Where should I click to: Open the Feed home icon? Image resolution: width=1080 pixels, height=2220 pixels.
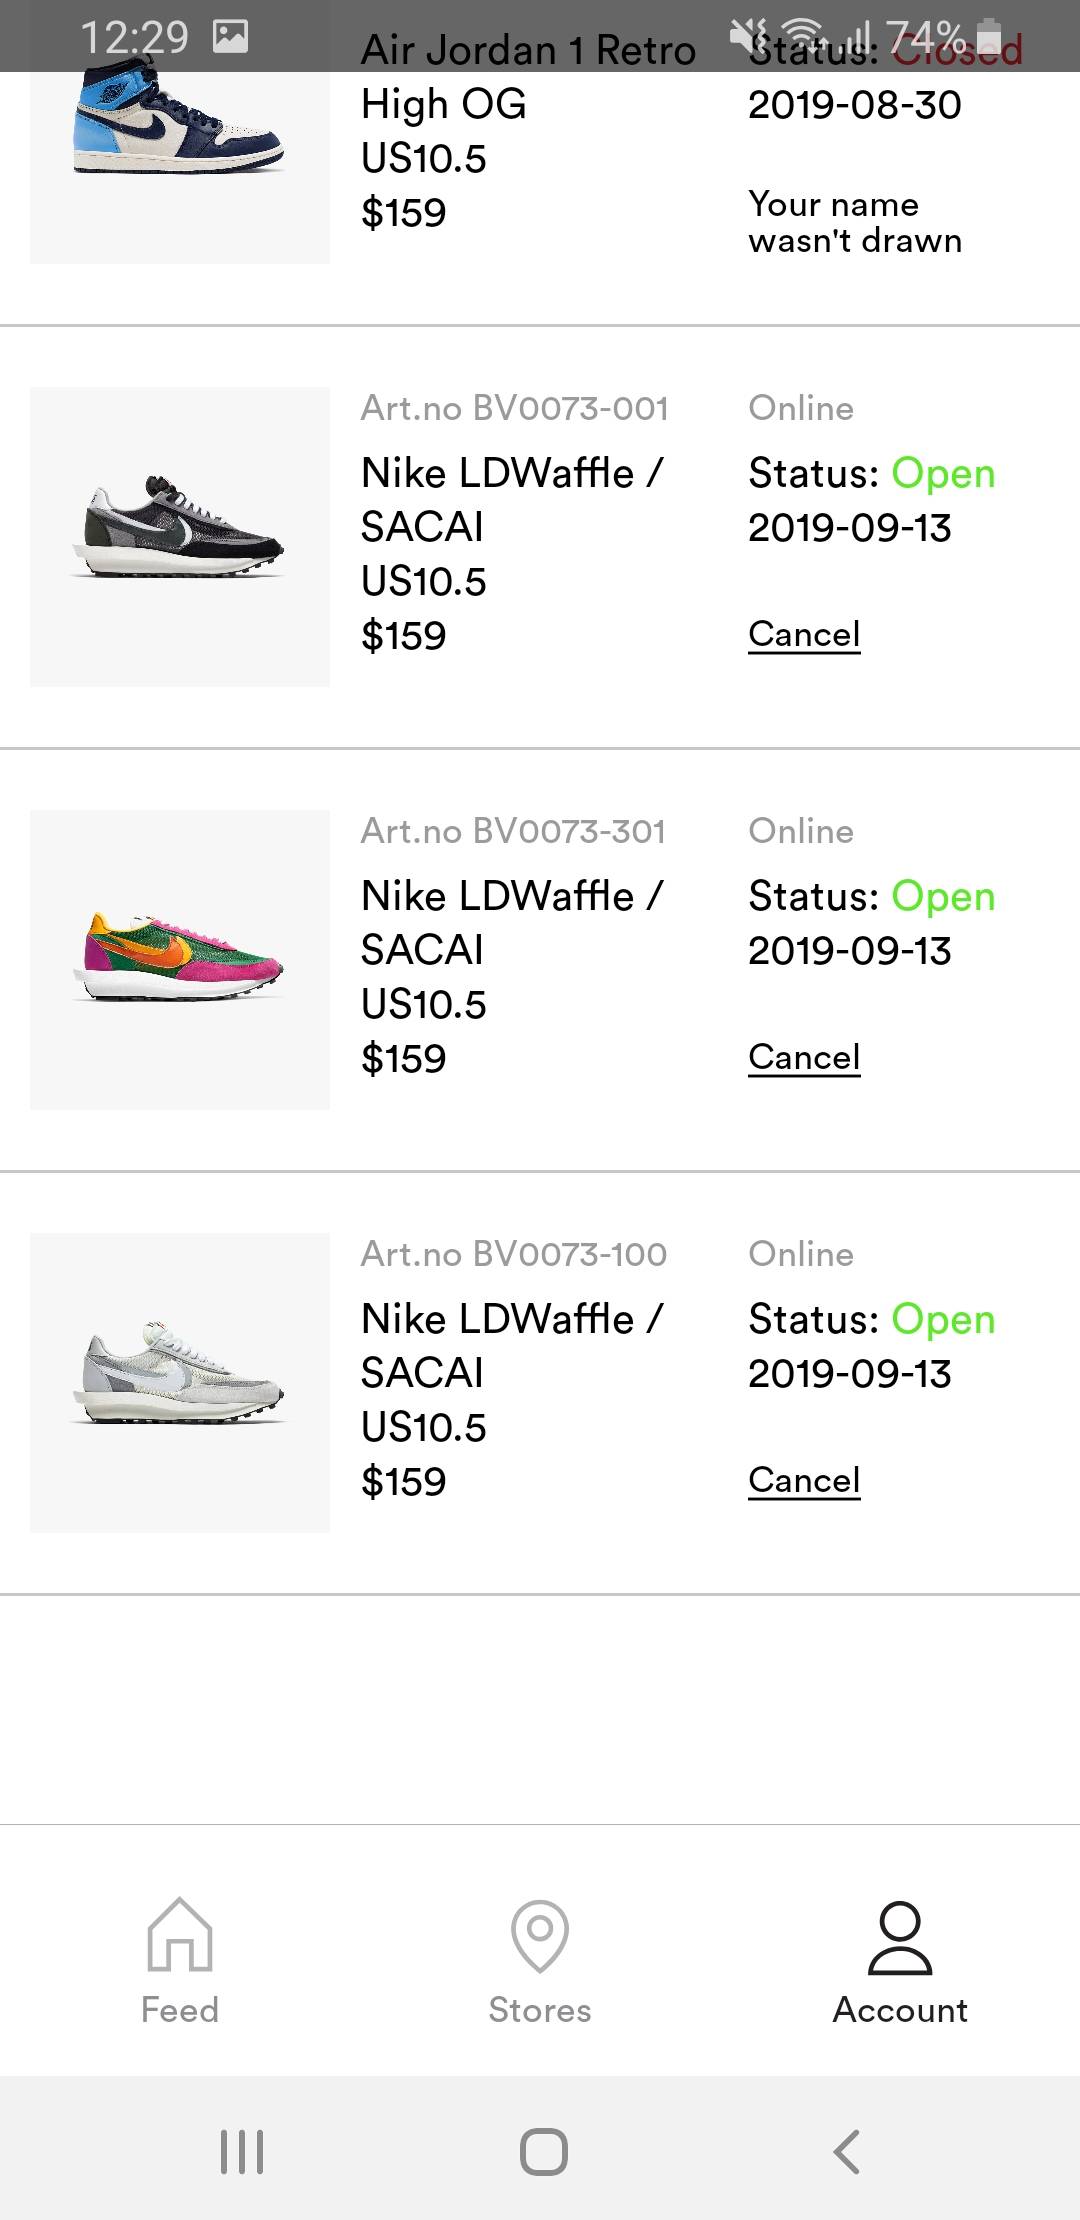tap(180, 1935)
